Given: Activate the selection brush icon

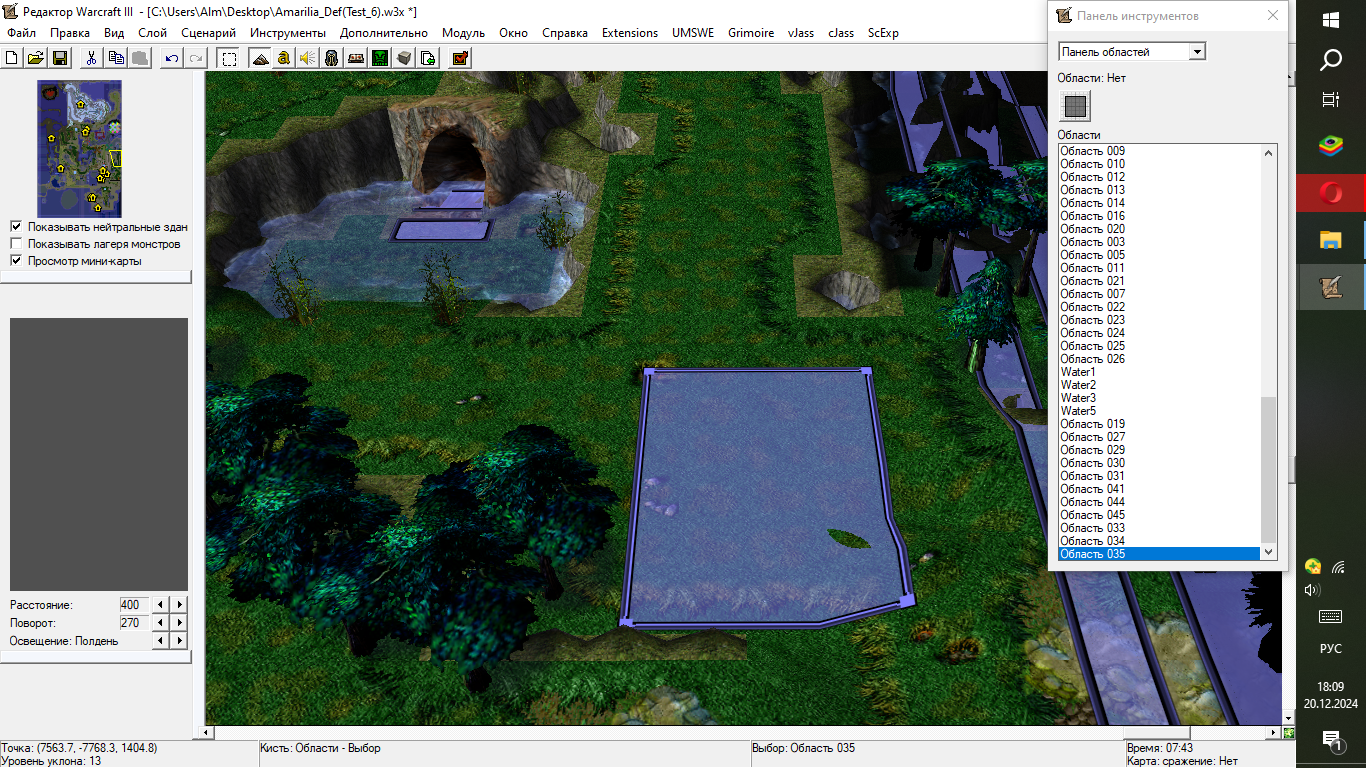Looking at the screenshot, I should [229, 58].
